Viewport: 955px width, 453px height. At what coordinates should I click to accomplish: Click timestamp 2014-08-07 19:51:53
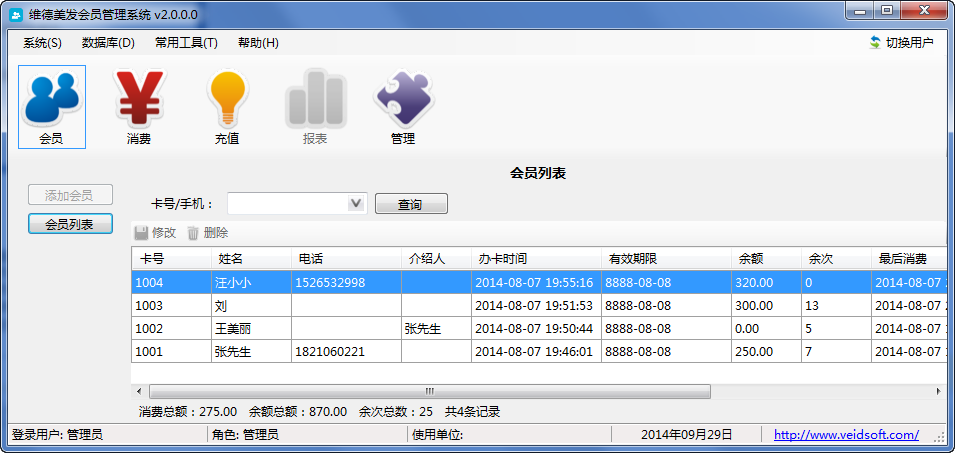tap(536, 306)
